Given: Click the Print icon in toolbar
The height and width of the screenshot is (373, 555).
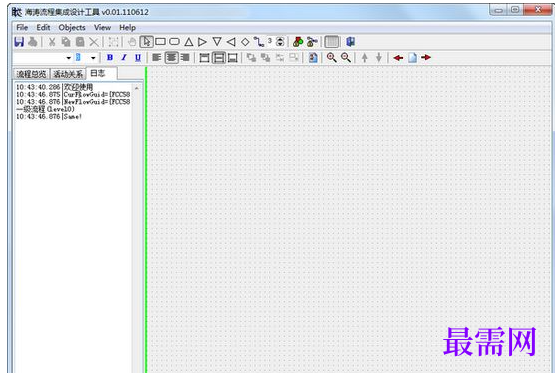Looking at the screenshot, I should [33, 42].
